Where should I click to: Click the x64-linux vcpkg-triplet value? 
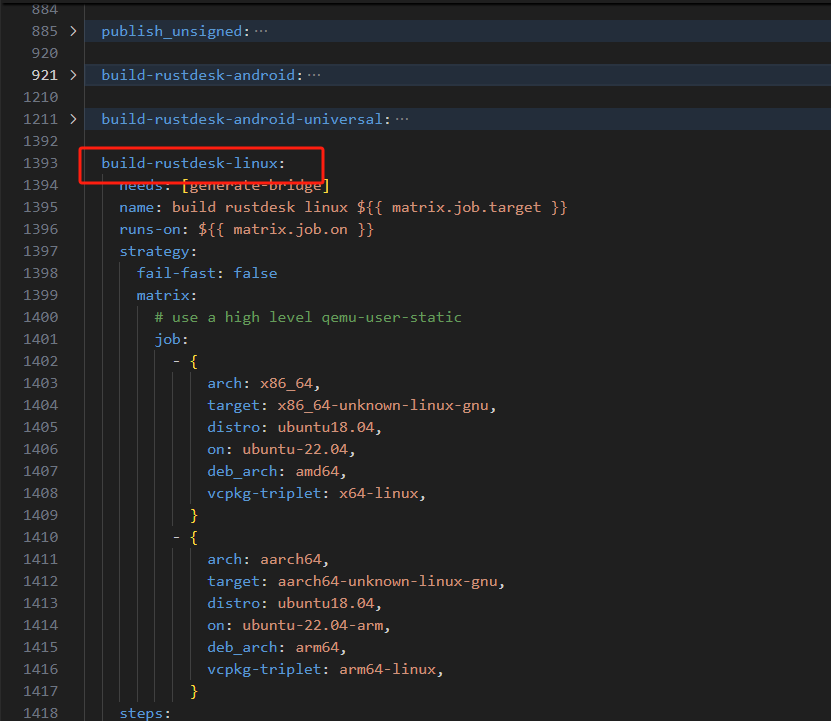(x=378, y=494)
